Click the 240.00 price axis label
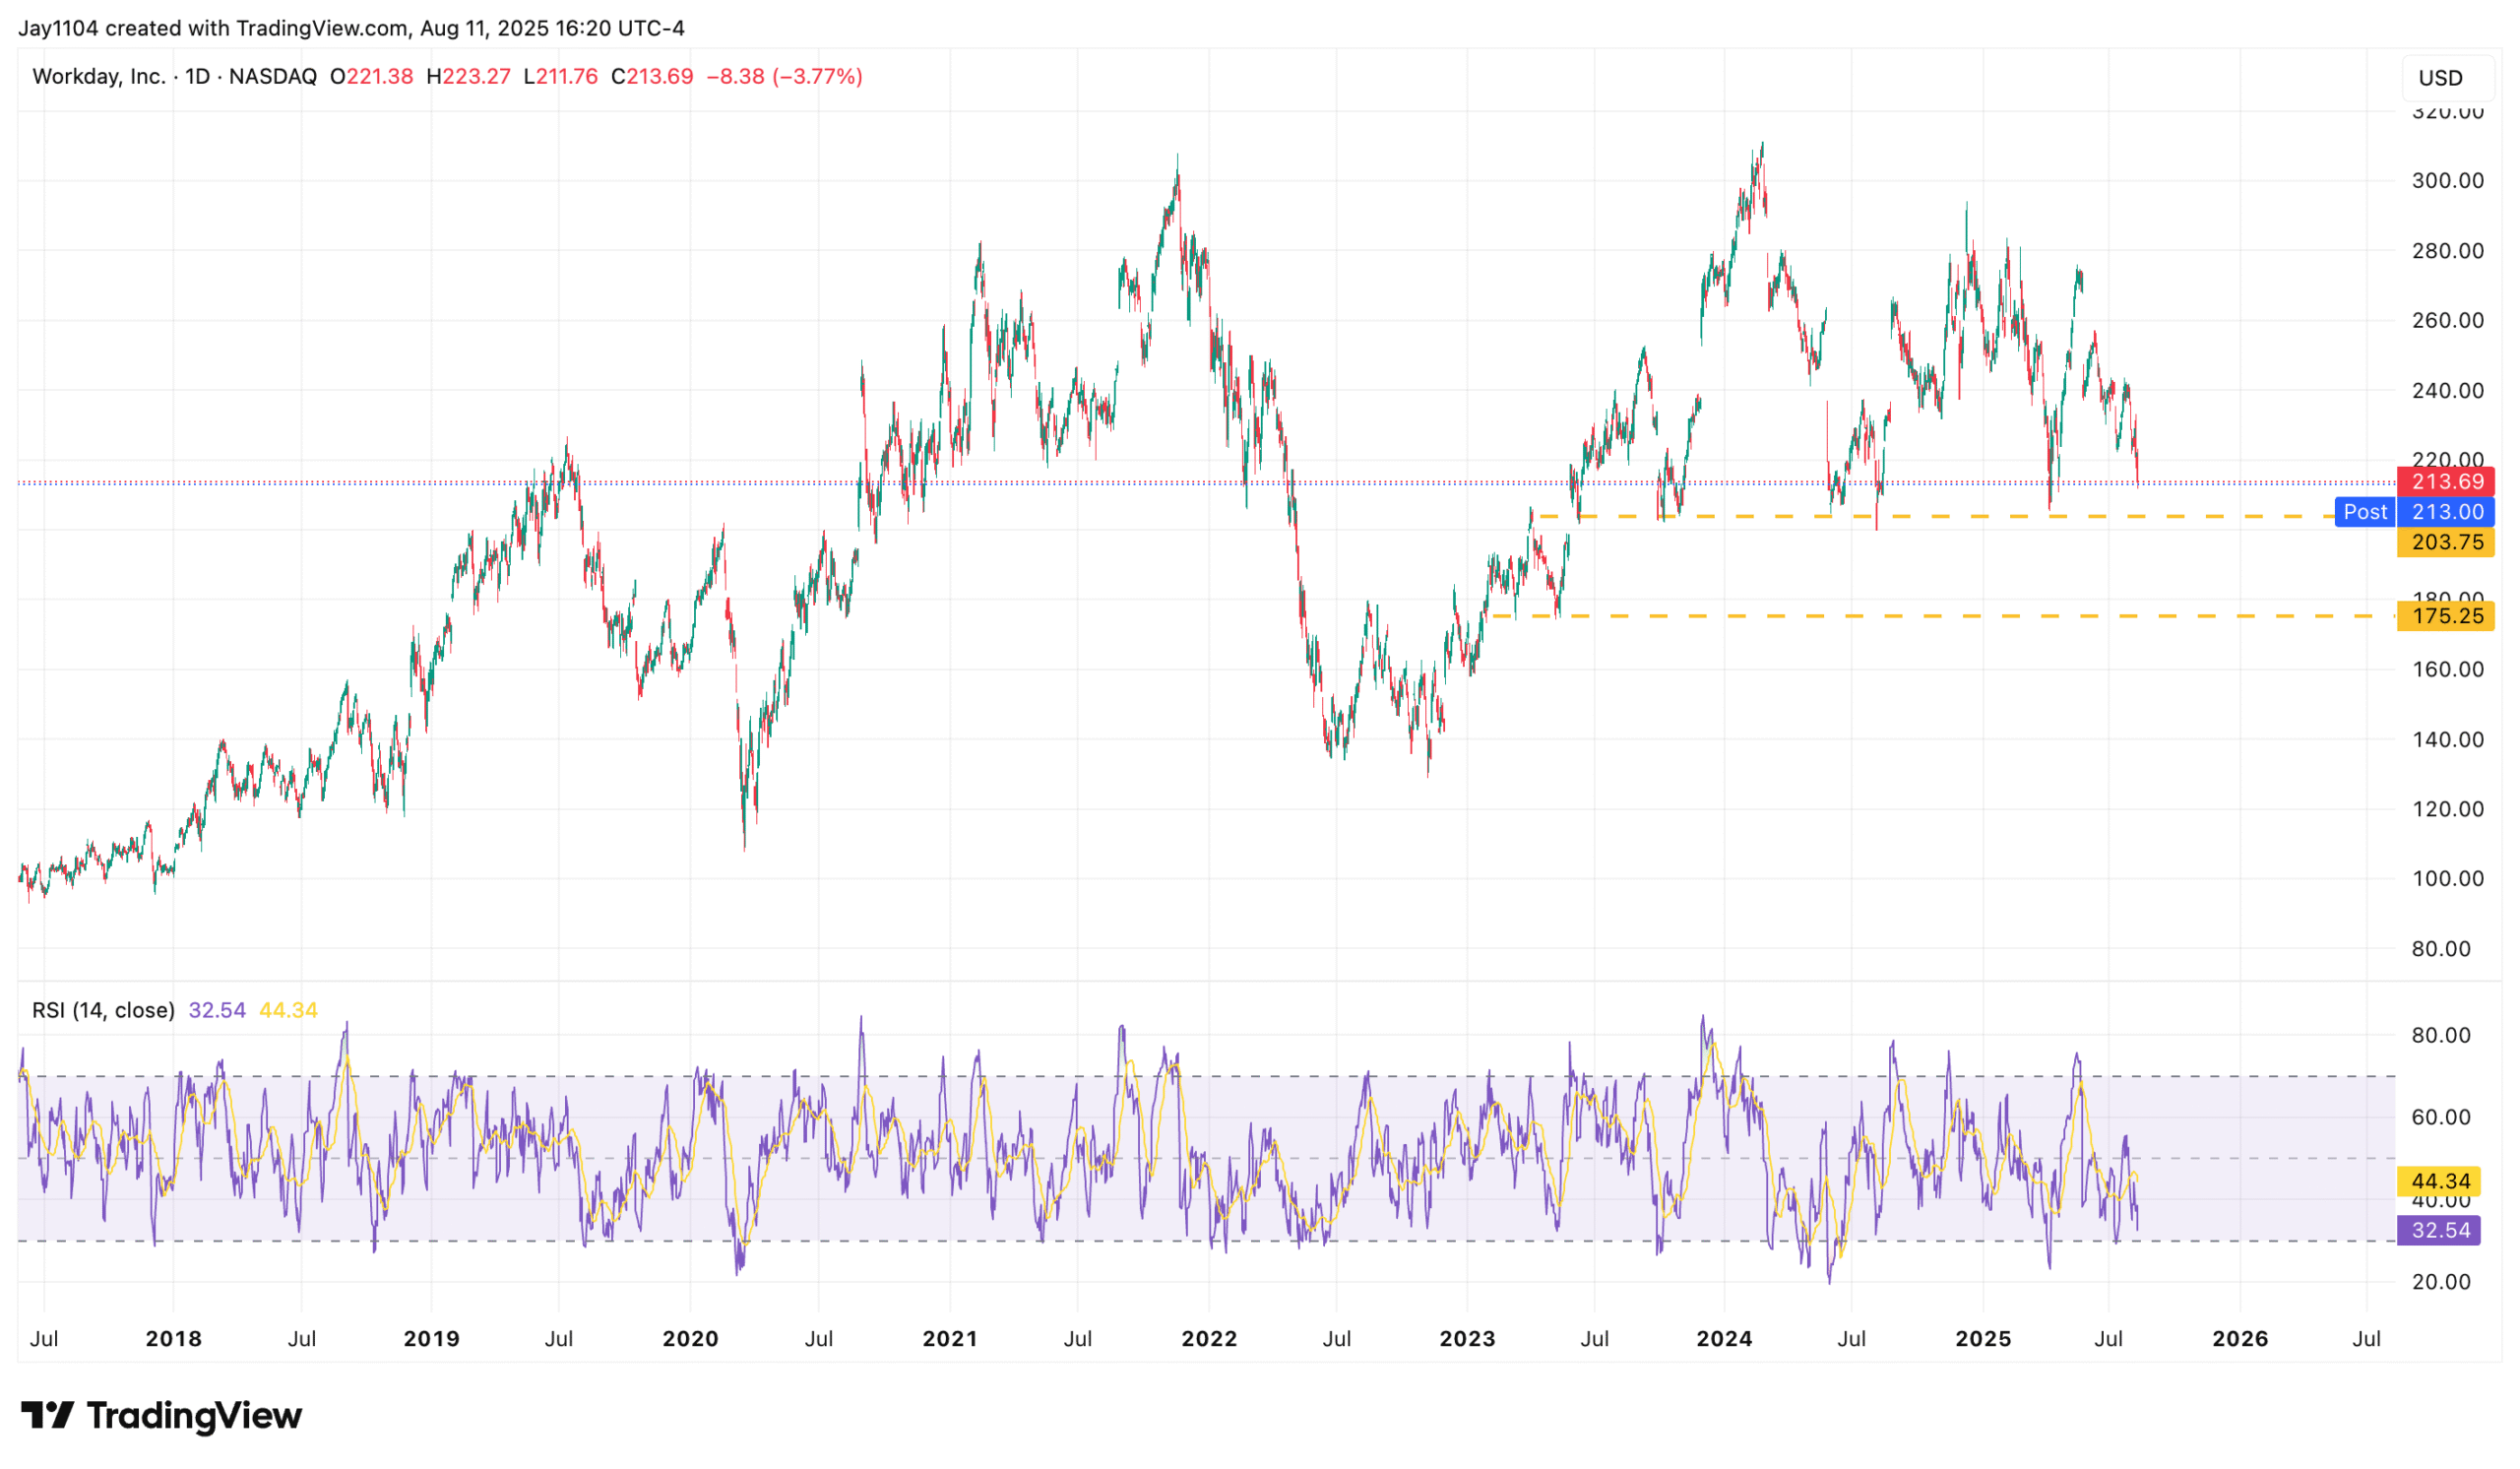This screenshot has width=2520, height=1469. tap(2448, 391)
